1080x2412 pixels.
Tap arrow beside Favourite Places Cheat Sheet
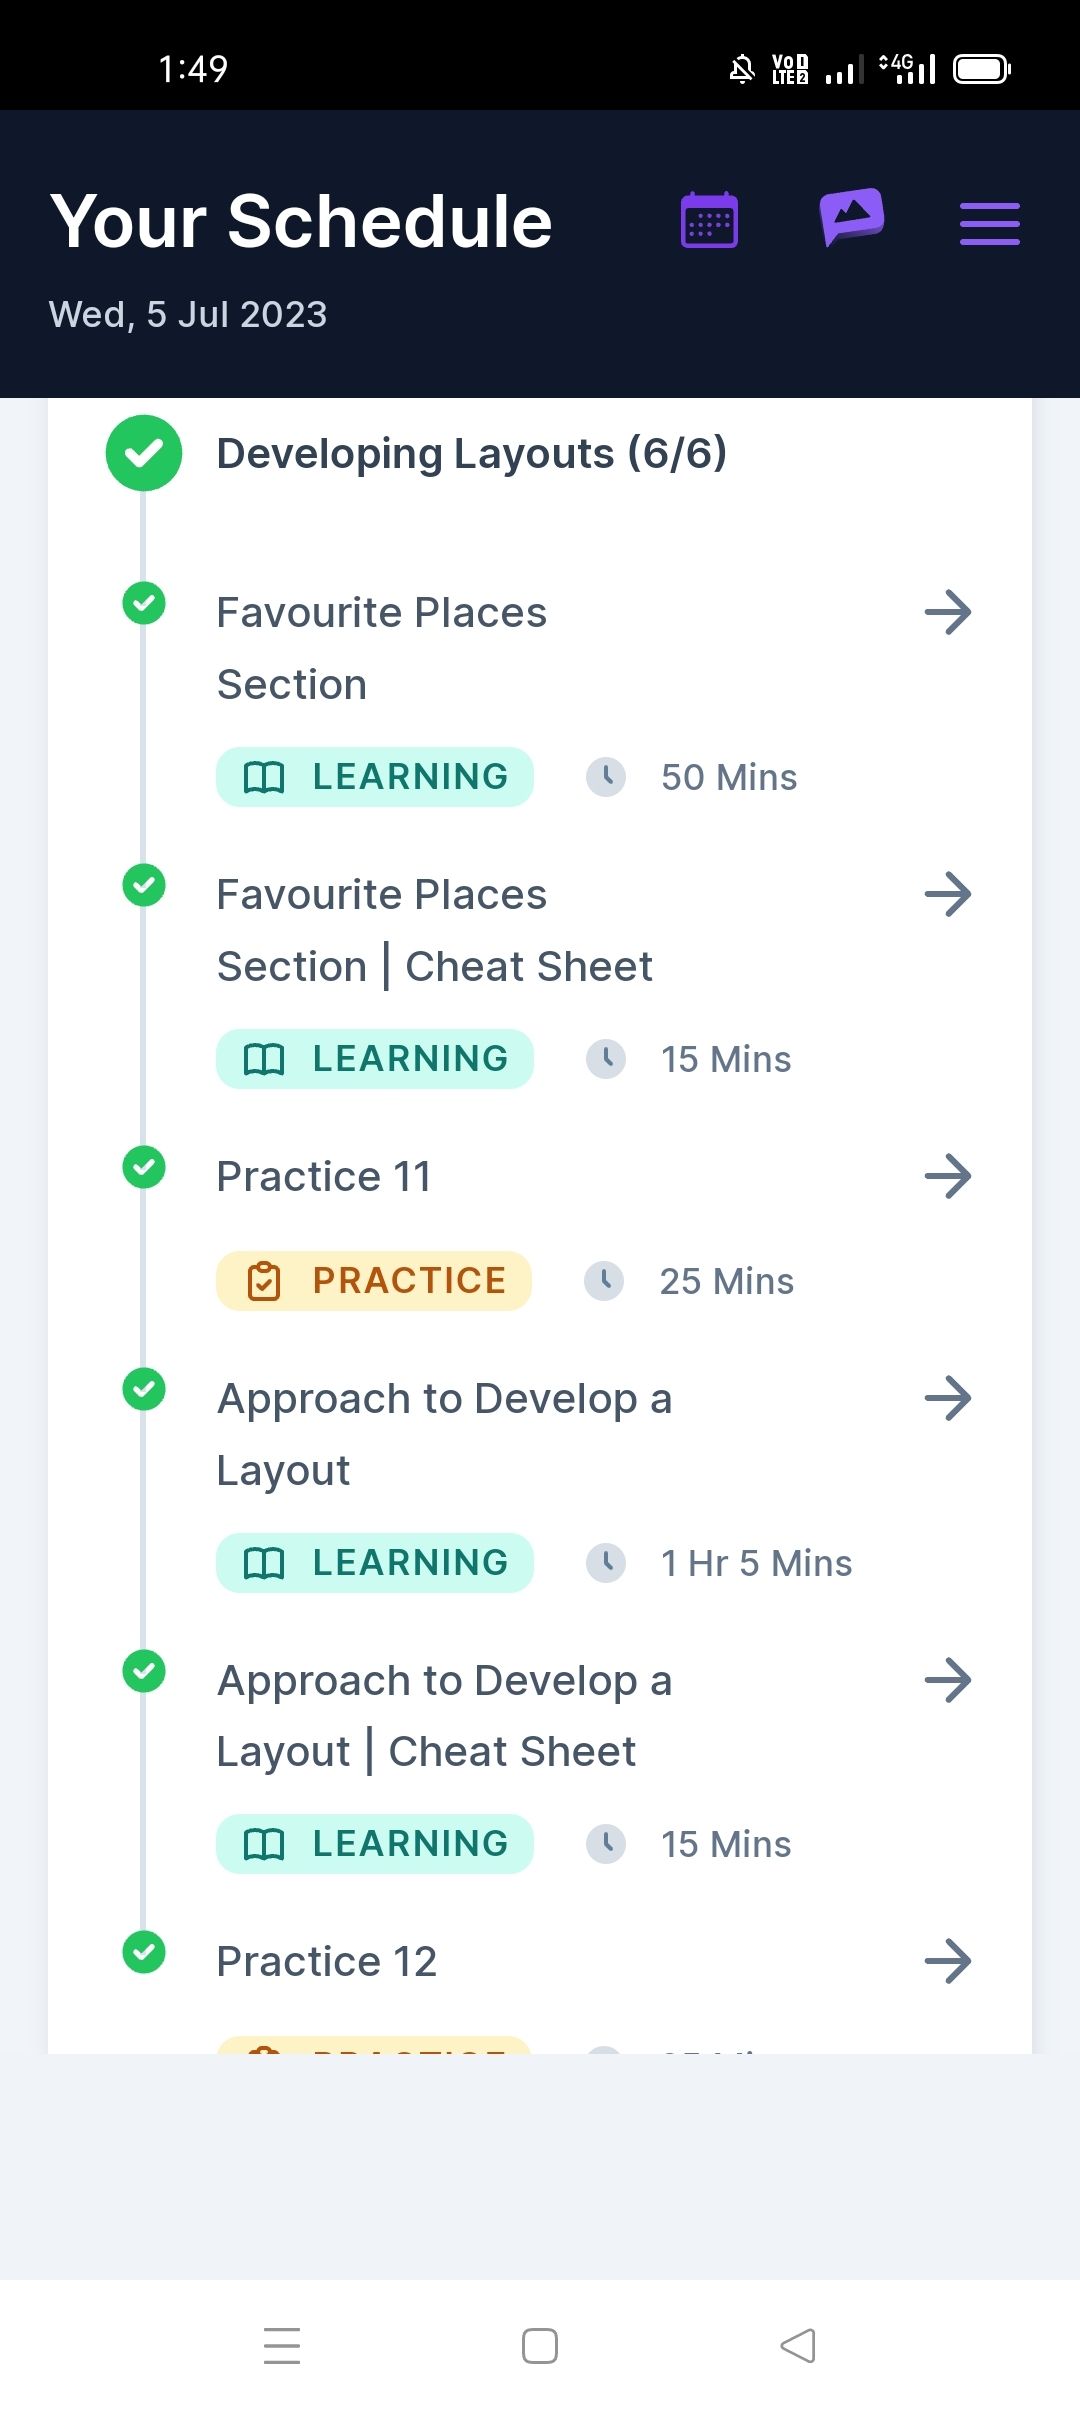coord(948,894)
